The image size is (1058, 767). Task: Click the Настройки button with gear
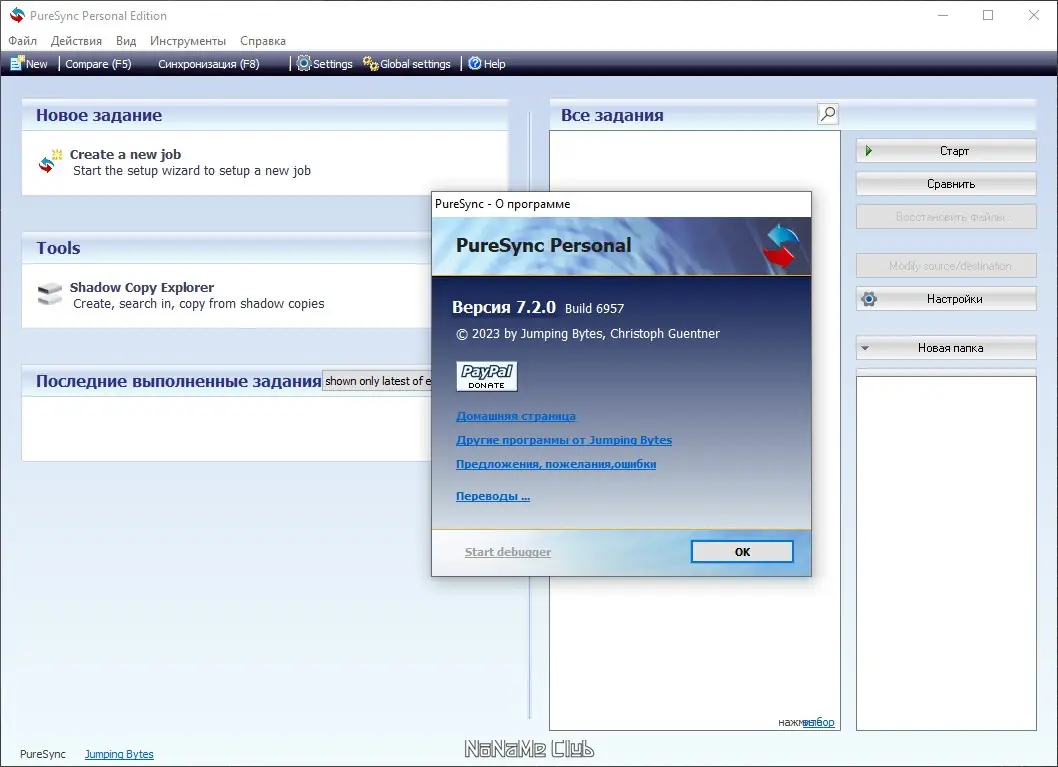tap(946, 299)
